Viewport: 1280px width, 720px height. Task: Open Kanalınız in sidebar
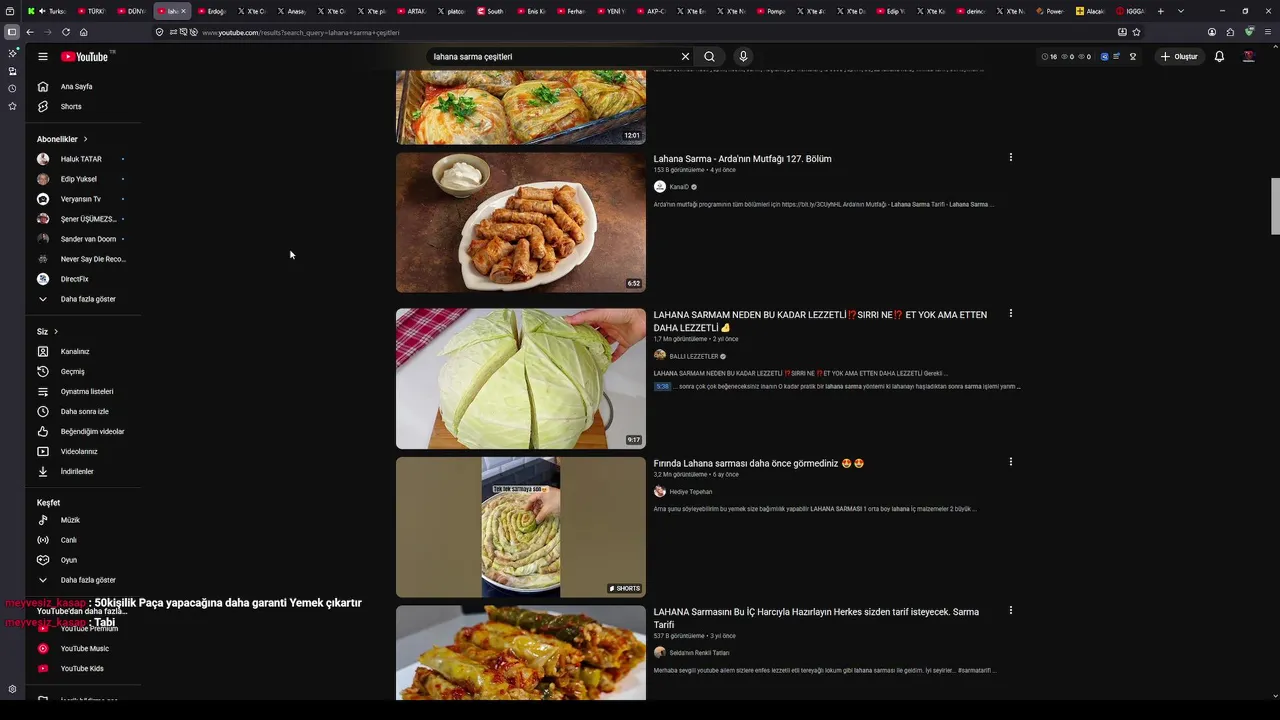click(83, 352)
